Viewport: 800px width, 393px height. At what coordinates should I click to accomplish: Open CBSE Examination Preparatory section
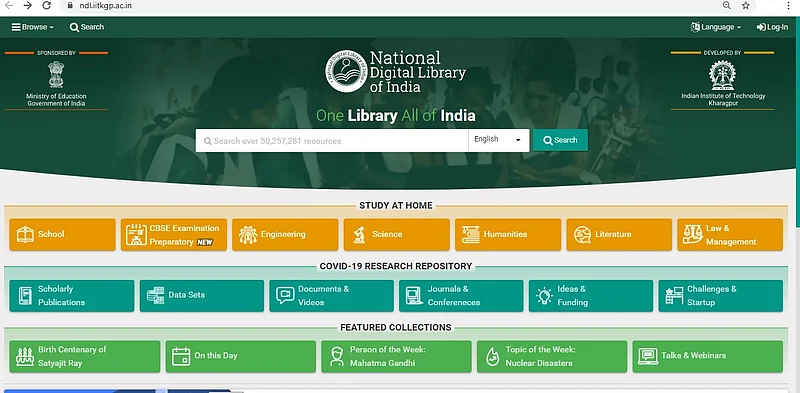173,234
